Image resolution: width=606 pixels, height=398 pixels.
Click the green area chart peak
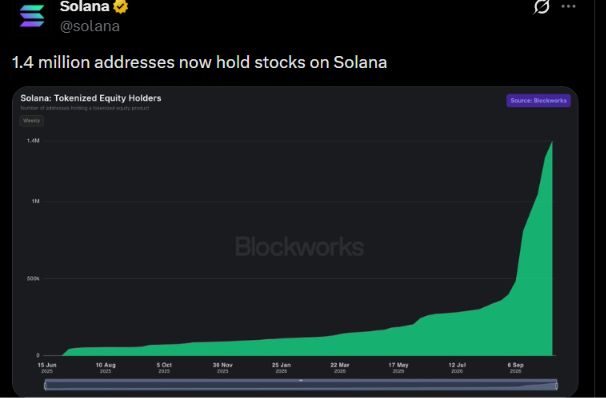(552, 142)
